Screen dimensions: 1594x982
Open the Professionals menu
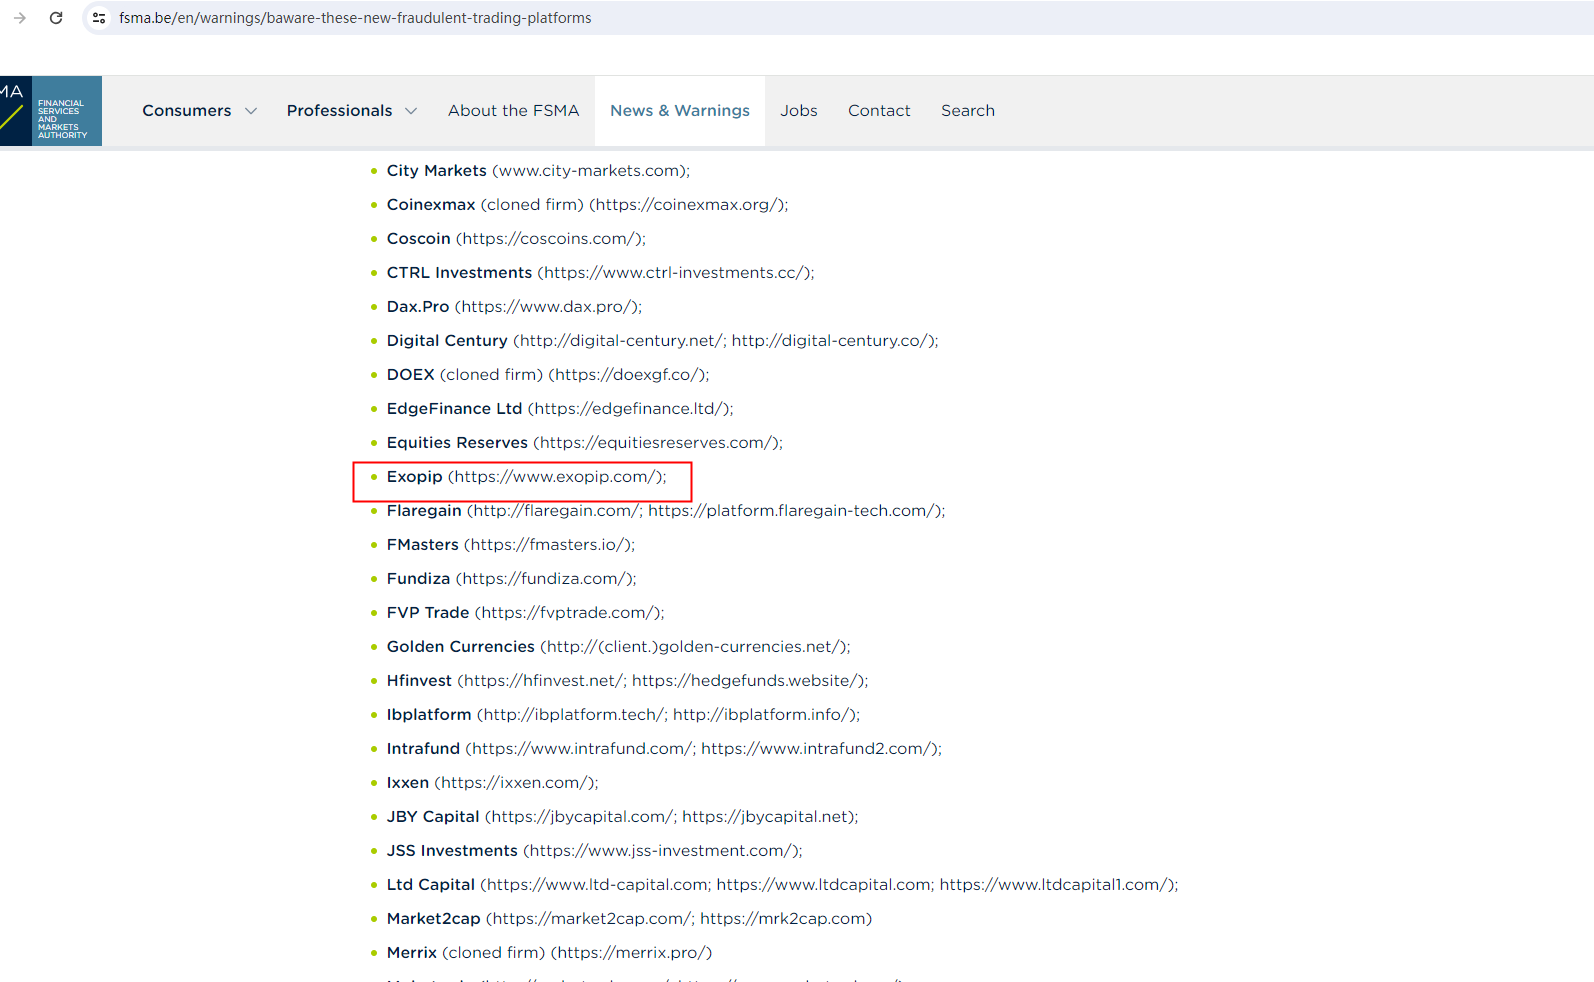tap(339, 111)
